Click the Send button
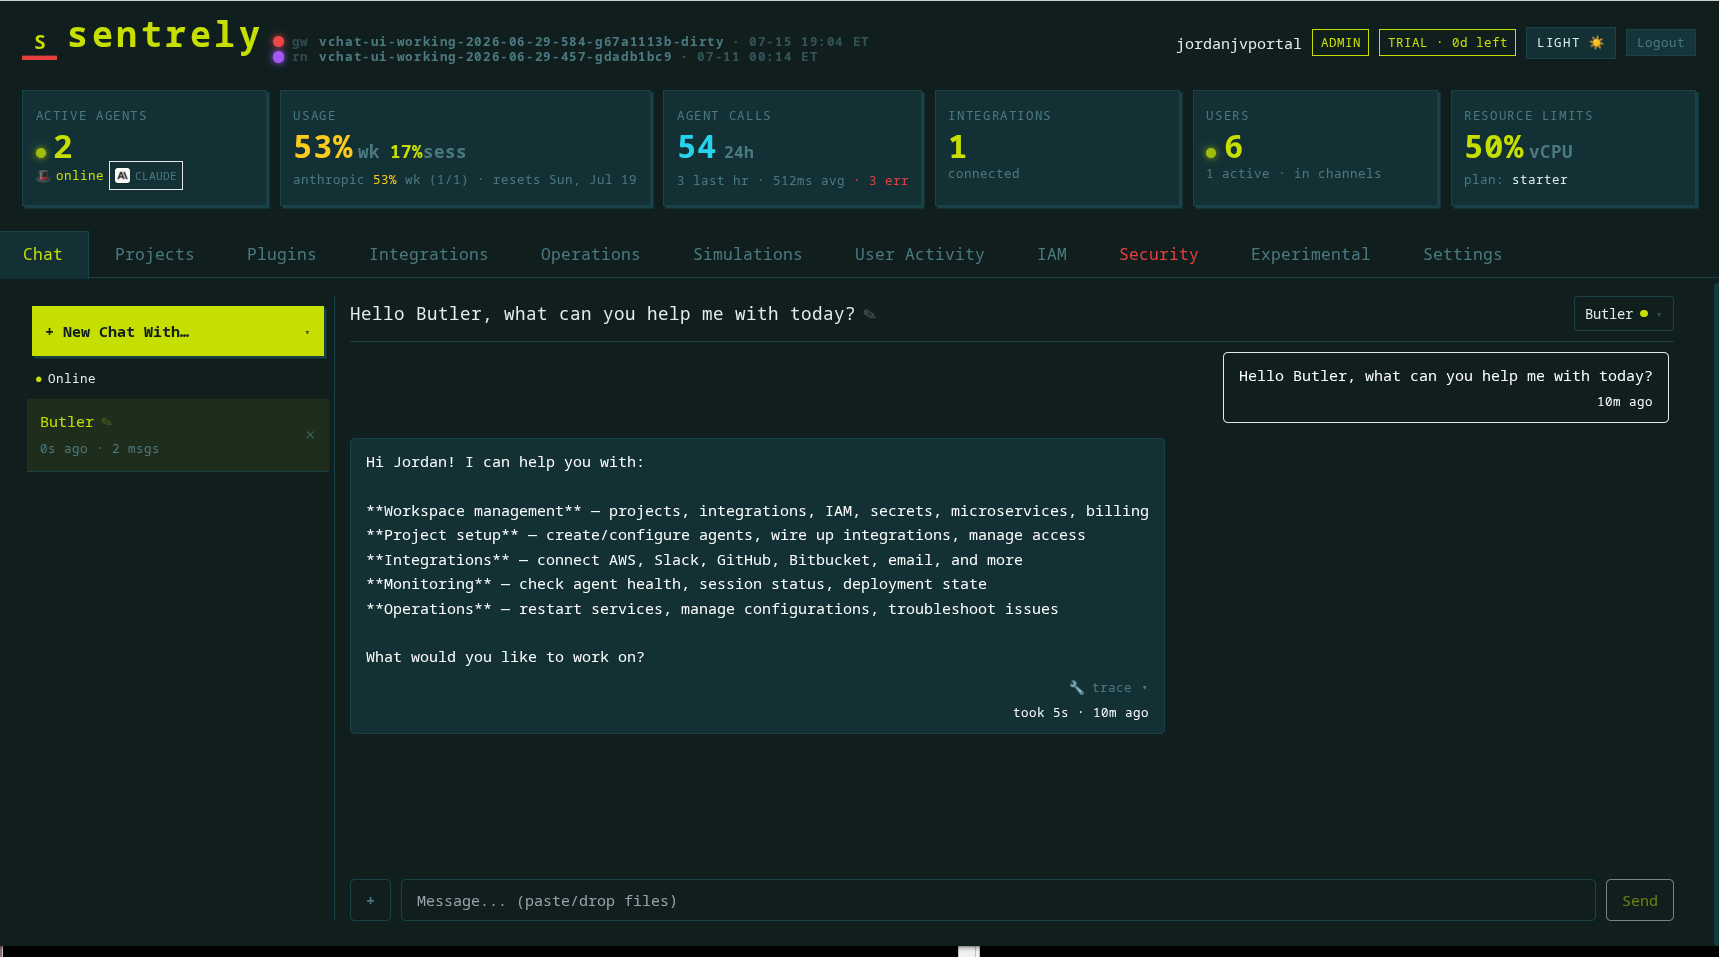This screenshot has width=1719, height=957. click(x=1639, y=900)
